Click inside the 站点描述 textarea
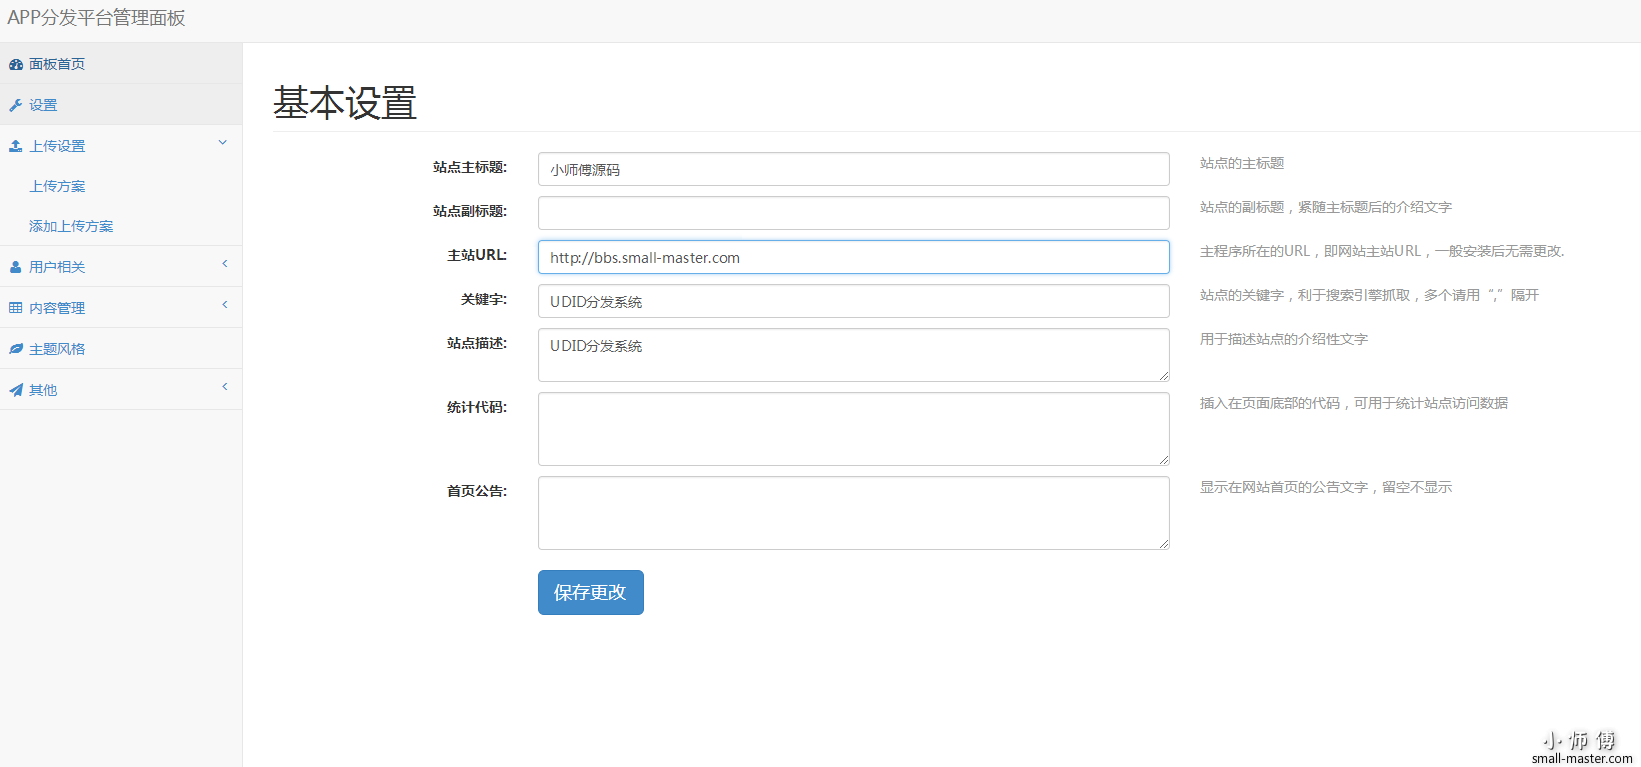Image resolution: width=1641 pixels, height=767 pixels. click(854, 355)
